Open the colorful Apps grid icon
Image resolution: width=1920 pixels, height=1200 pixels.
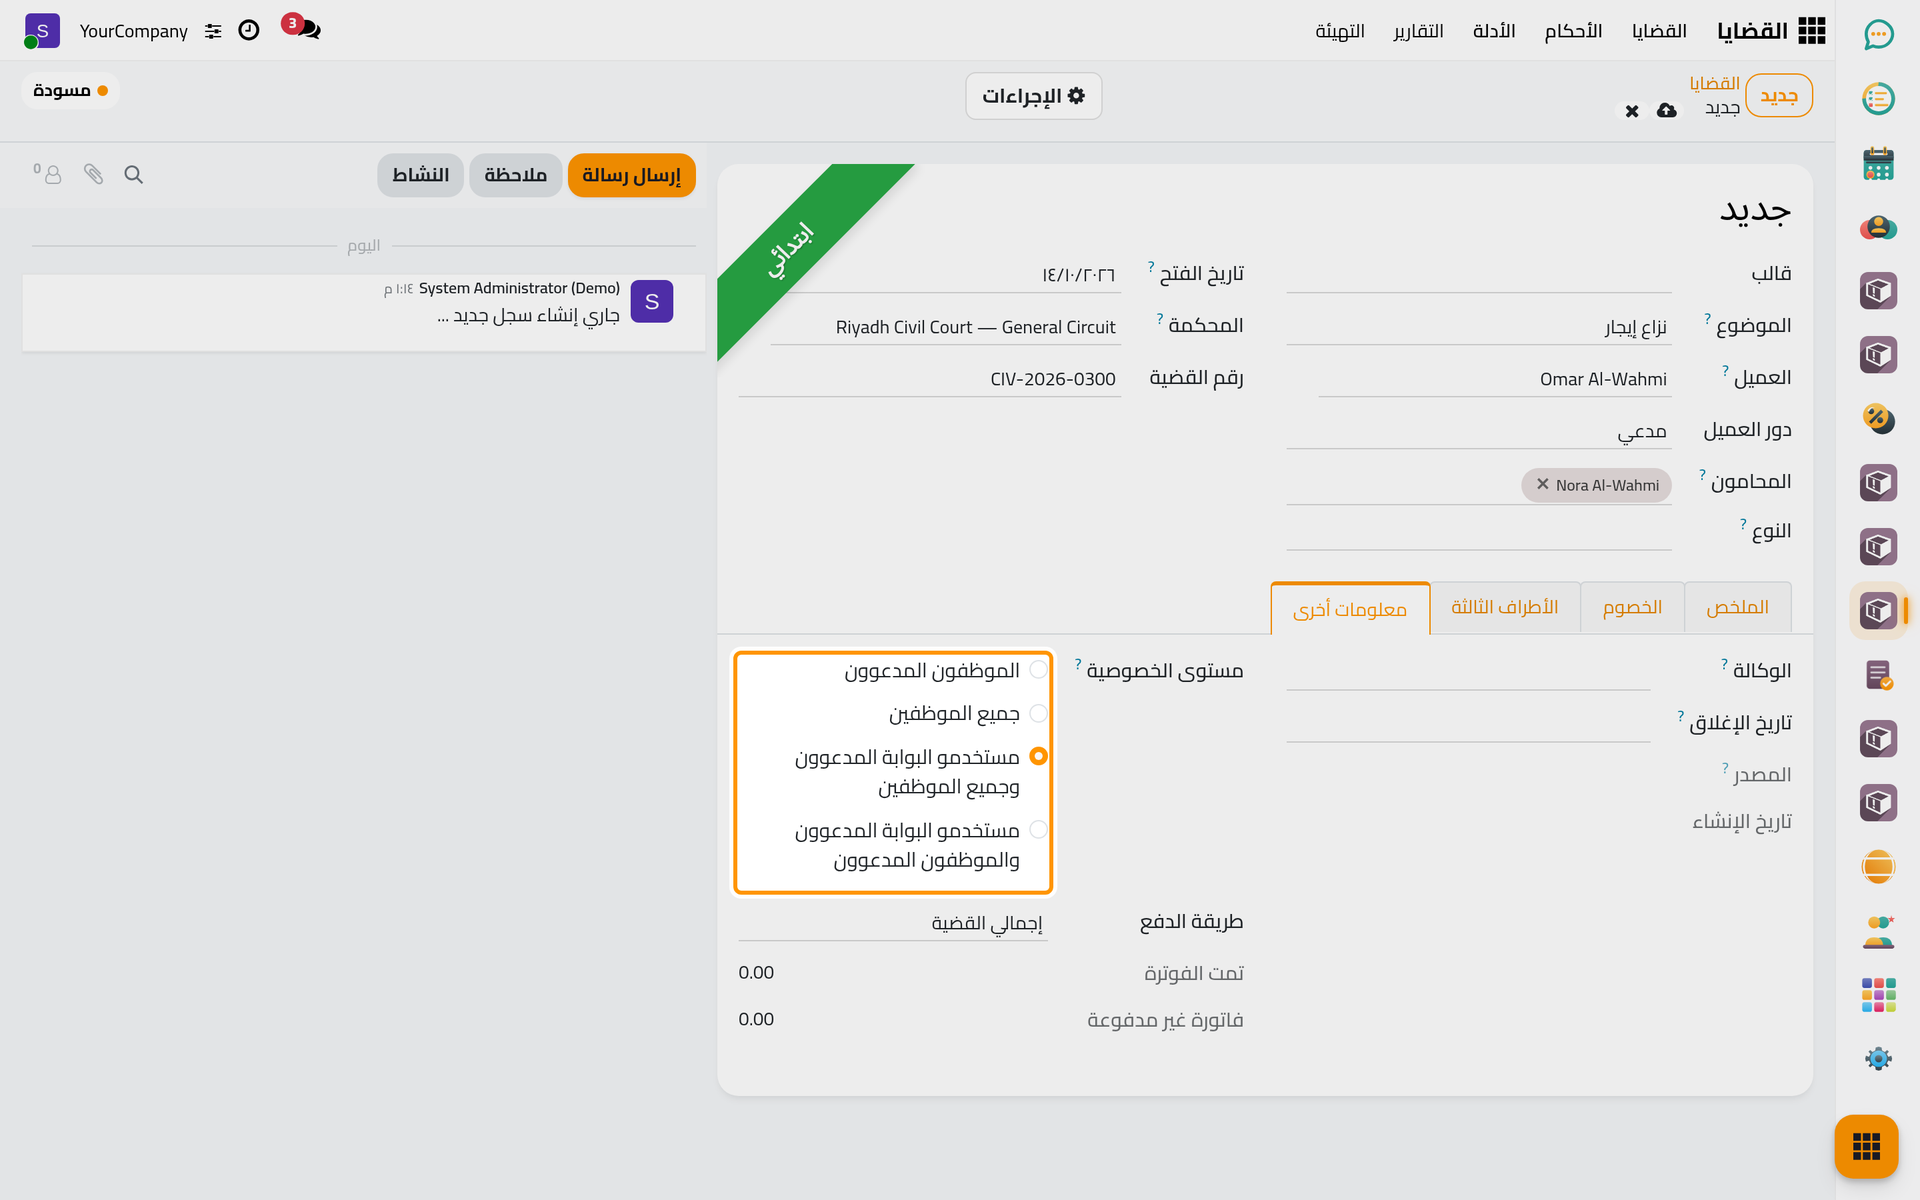(x=1878, y=995)
